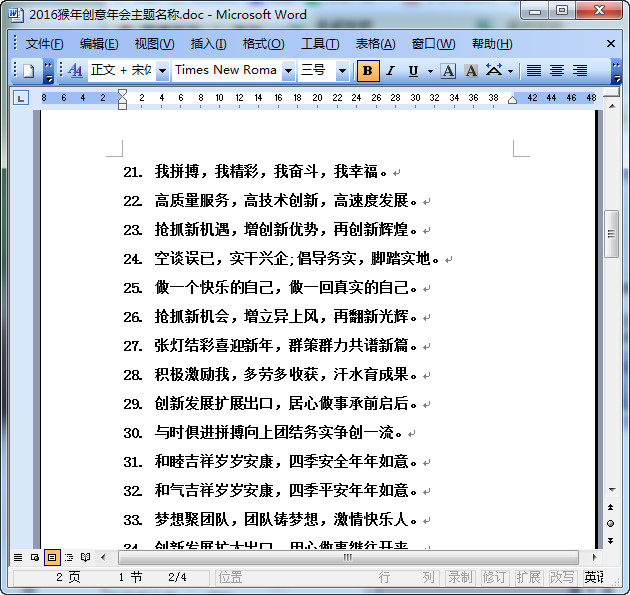Click the New Blank Document icon
The width and height of the screenshot is (630, 595).
[29, 71]
